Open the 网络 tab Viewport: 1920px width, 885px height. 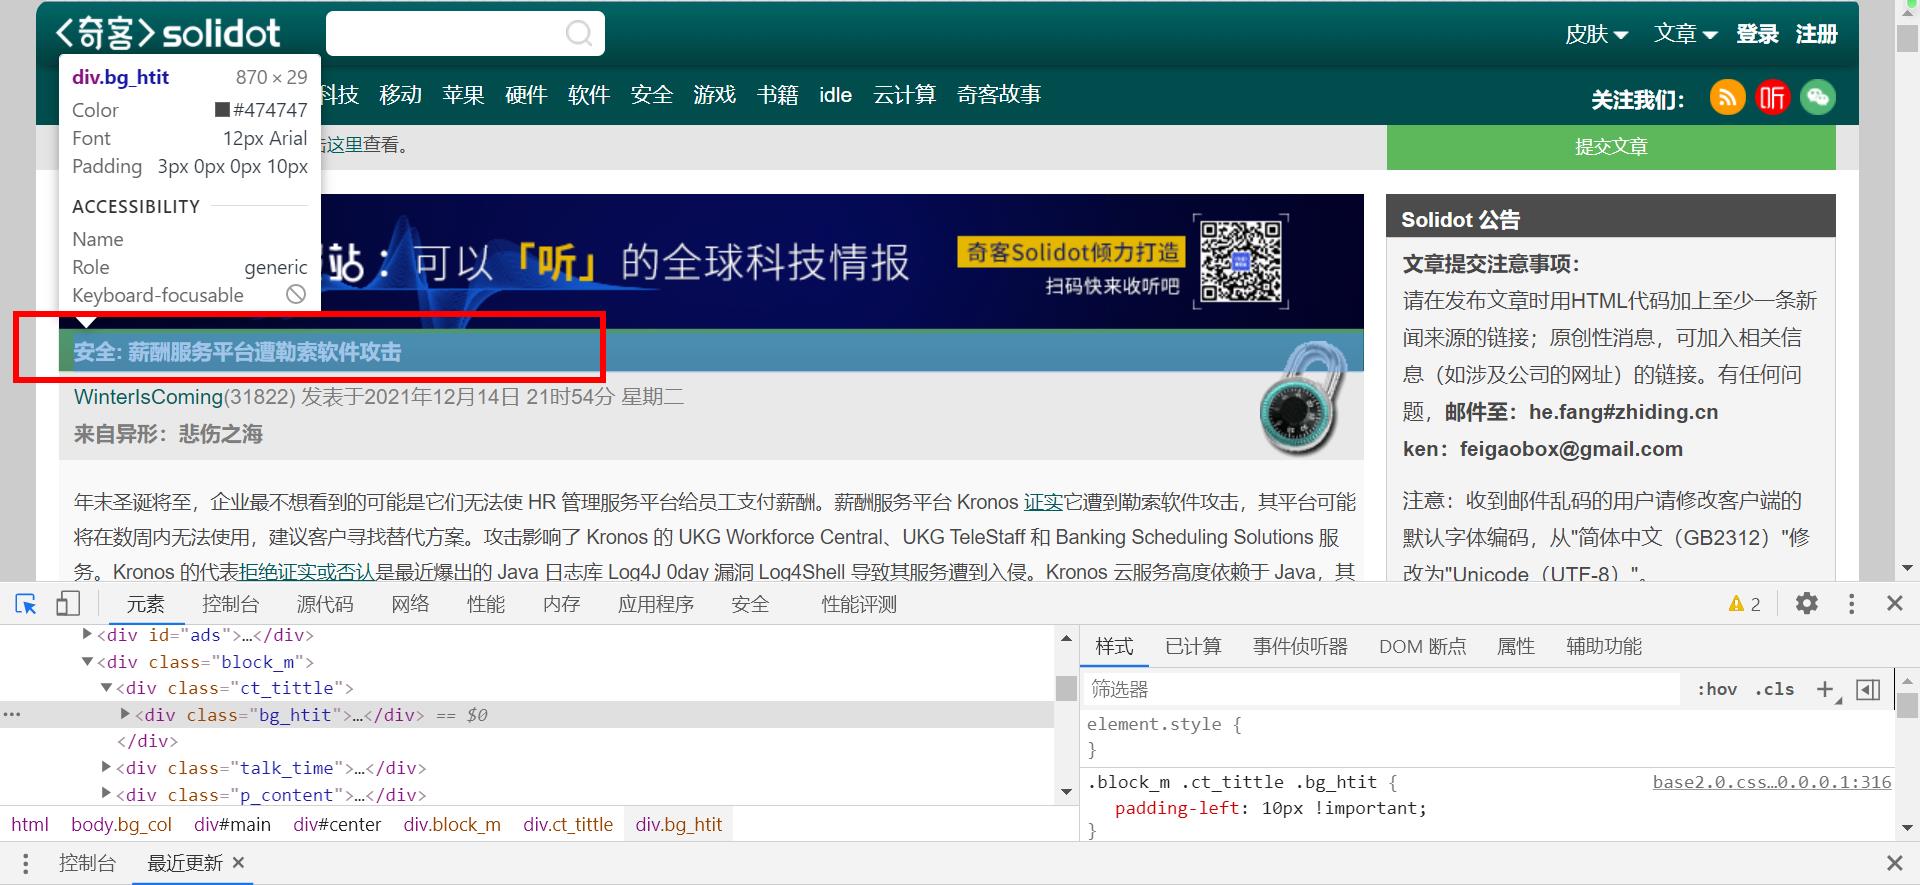[x=410, y=604]
